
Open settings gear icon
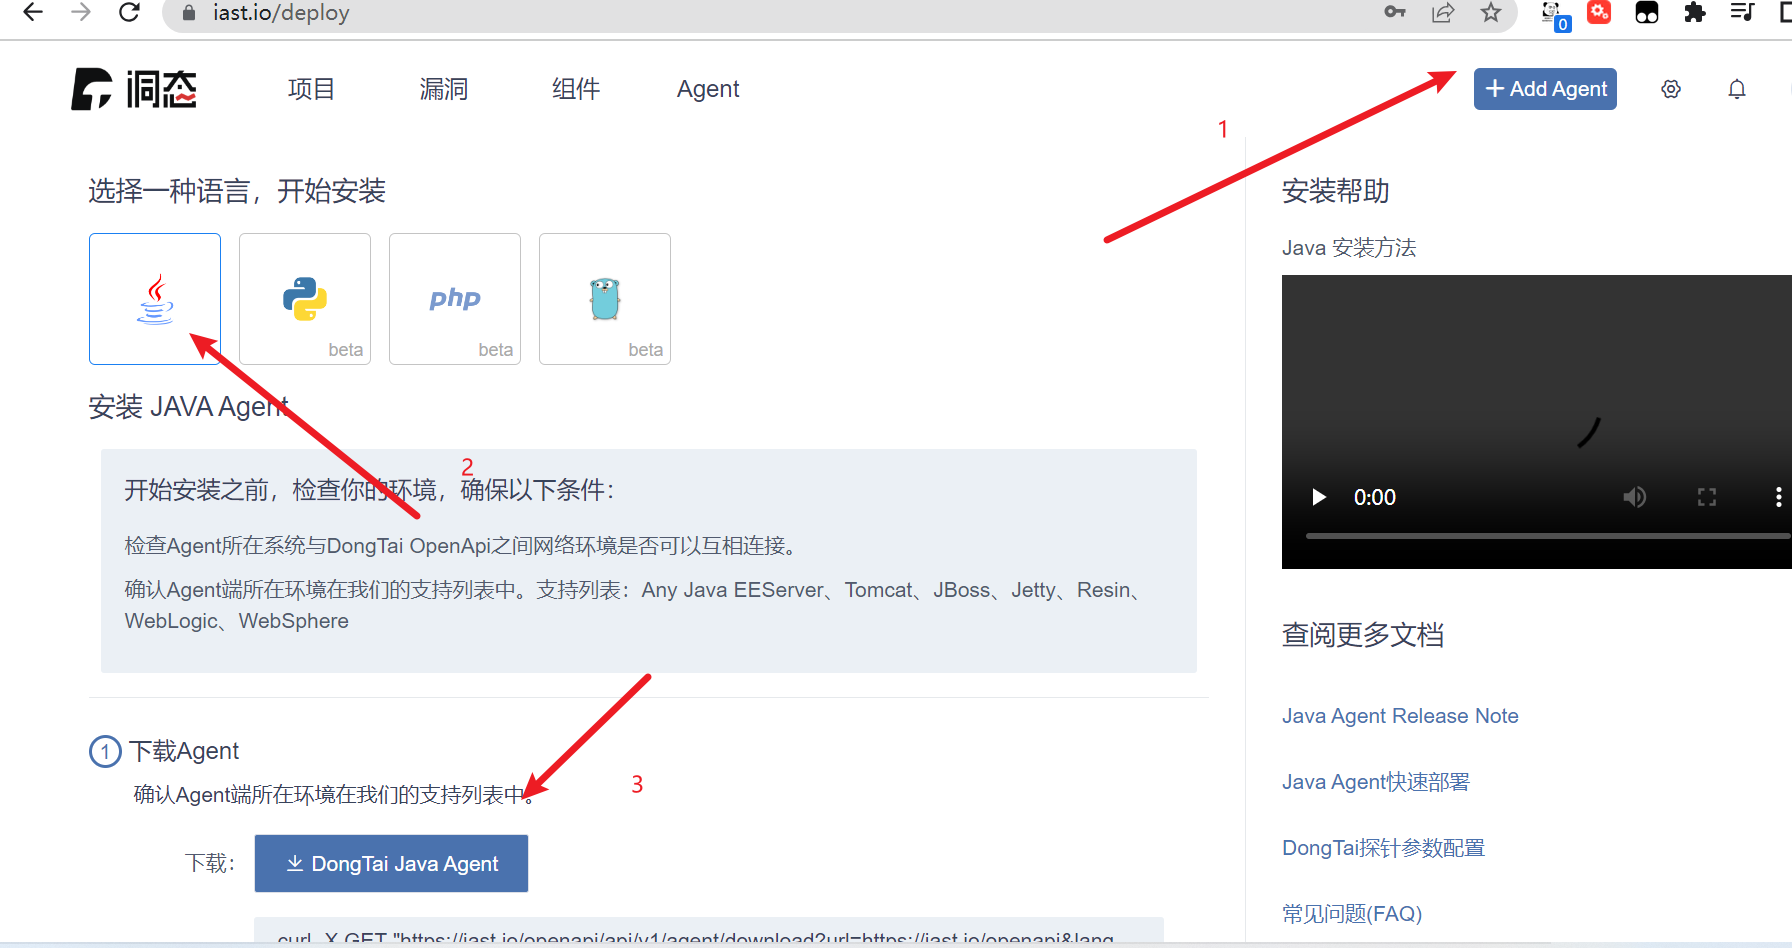point(1671,89)
